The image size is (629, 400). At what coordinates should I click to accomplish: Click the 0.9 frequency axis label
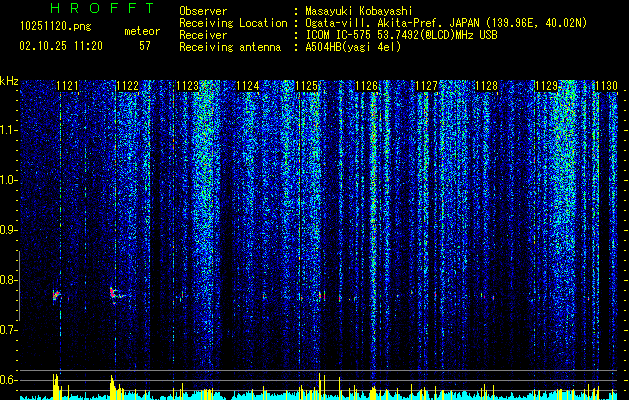[x=8, y=230]
